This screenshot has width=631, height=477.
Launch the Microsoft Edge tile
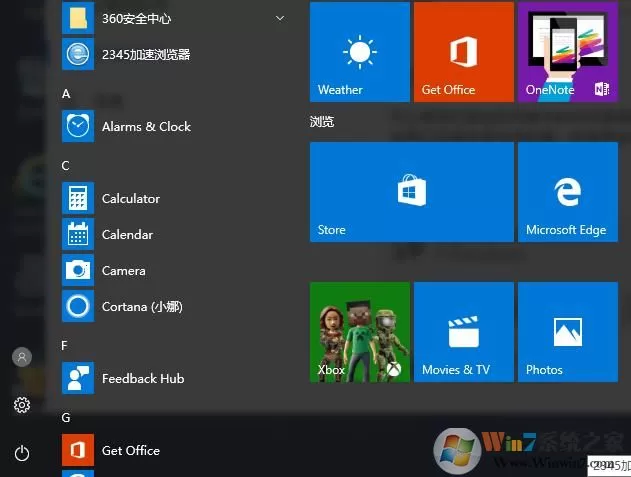click(568, 192)
